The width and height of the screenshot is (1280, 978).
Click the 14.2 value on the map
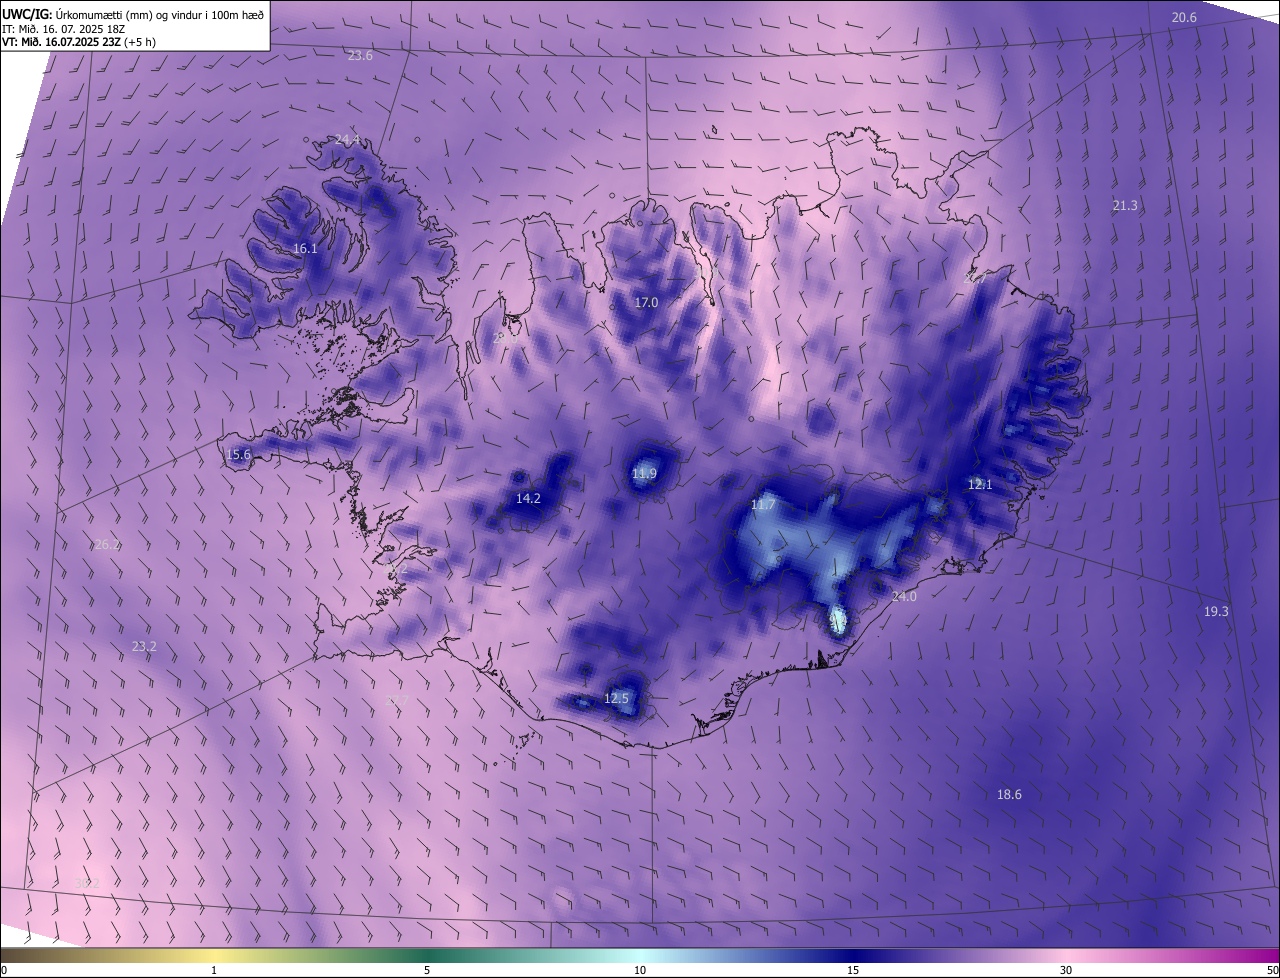tap(528, 498)
